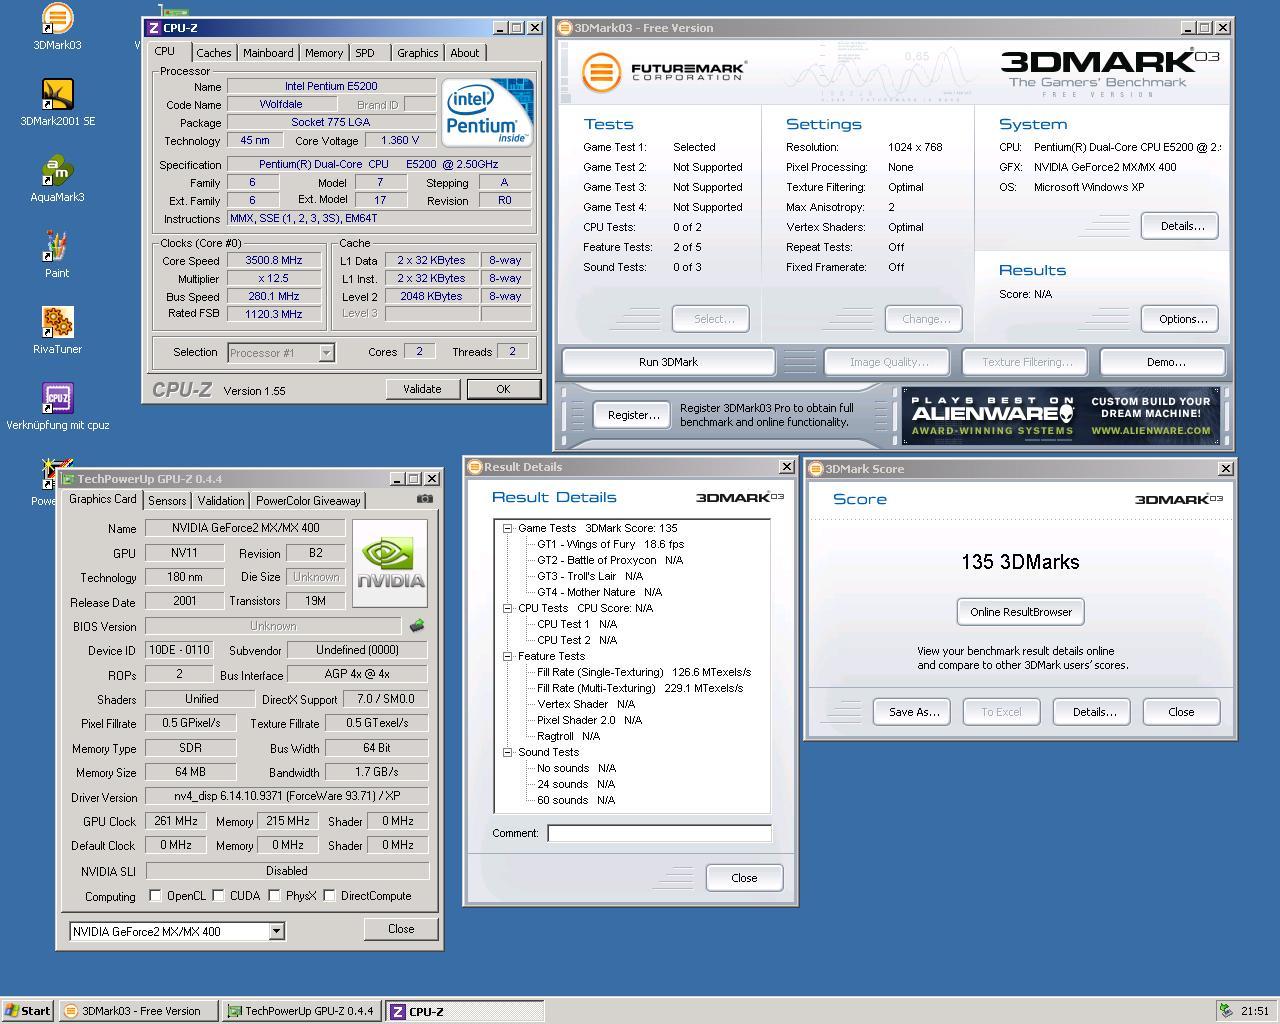The height and width of the screenshot is (1024, 1280).
Task: Click OK button in CPU-Z
Action: [503, 389]
